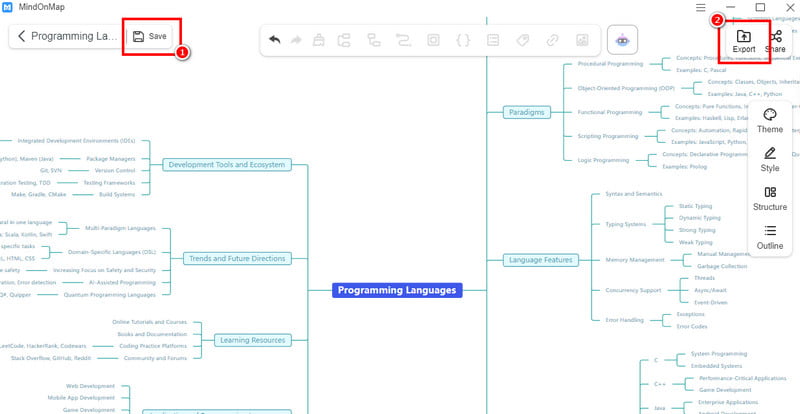Viewport: 800px width, 414px height.
Task: Open the Theme panel
Action: pos(770,120)
